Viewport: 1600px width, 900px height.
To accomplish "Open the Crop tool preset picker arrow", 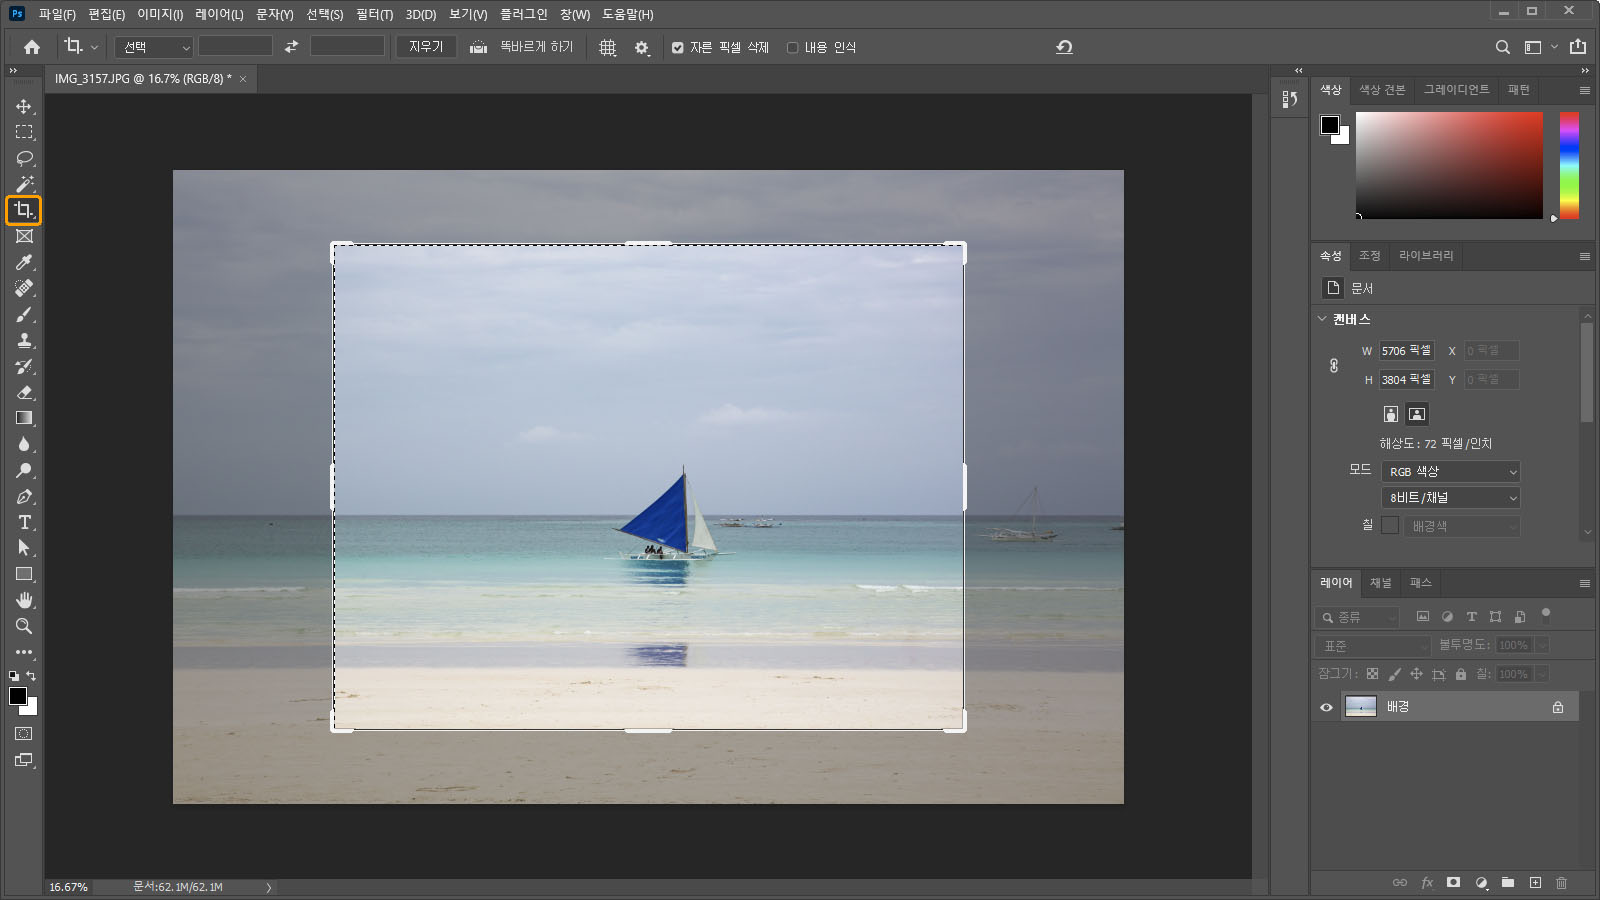I will (94, 47).
